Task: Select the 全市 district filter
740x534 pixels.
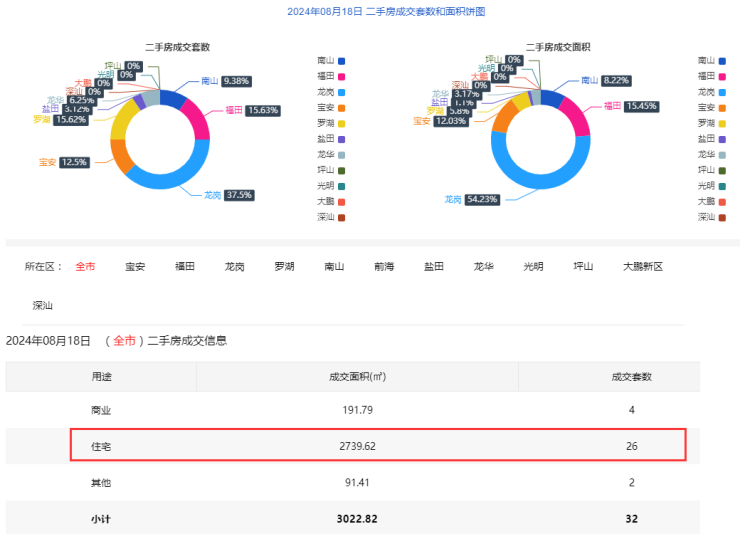Action: point(85,267)
